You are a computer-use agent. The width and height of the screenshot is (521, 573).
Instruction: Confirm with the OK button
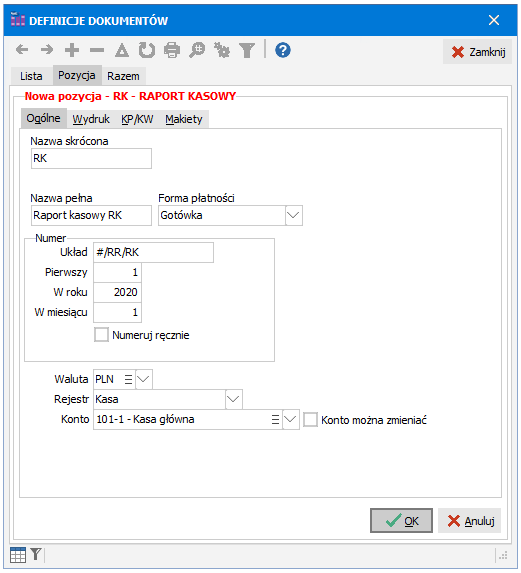(x=401, y=520)
